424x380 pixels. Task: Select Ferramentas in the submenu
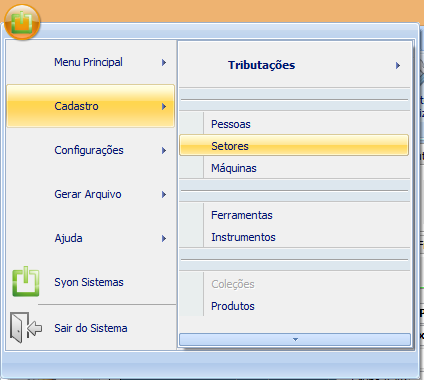(x=294, y=215)
